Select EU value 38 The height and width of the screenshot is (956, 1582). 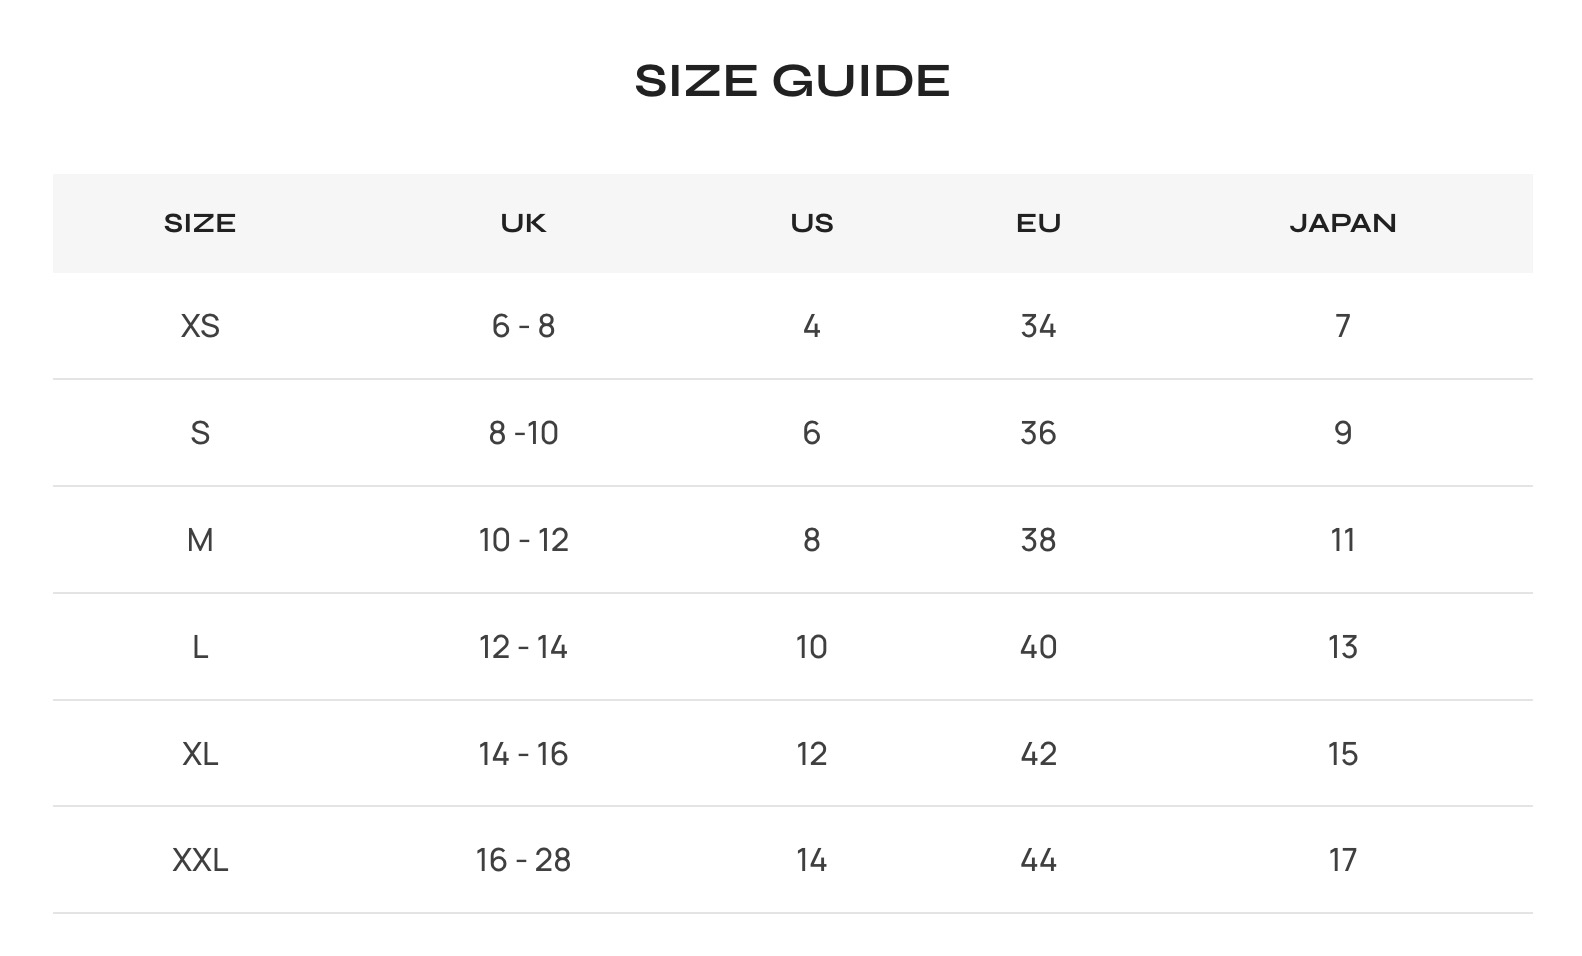[x=1038, y=540]
